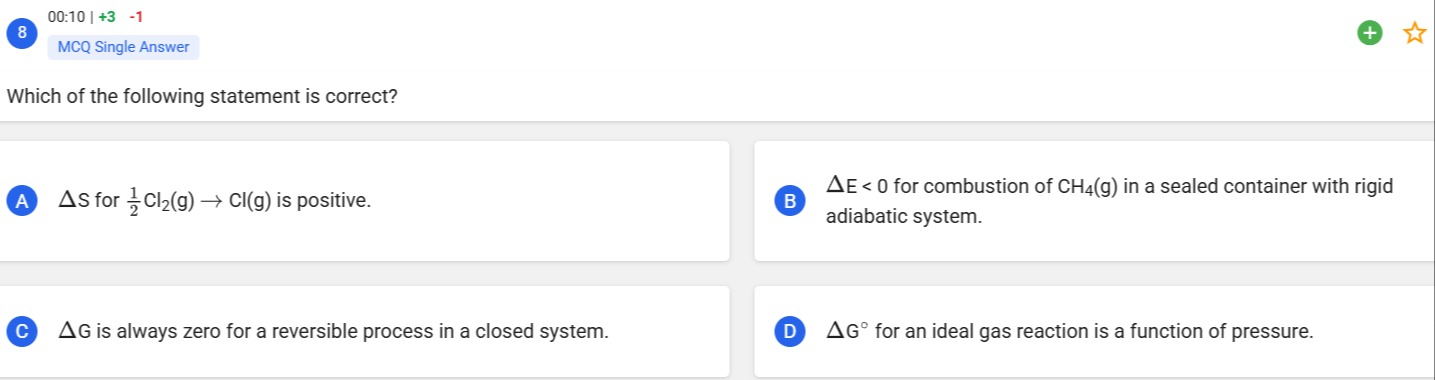Screen dimensions: 1435x380
Task: Click the 'Which of the following statement is correct?' question
Action: (203, 97)
